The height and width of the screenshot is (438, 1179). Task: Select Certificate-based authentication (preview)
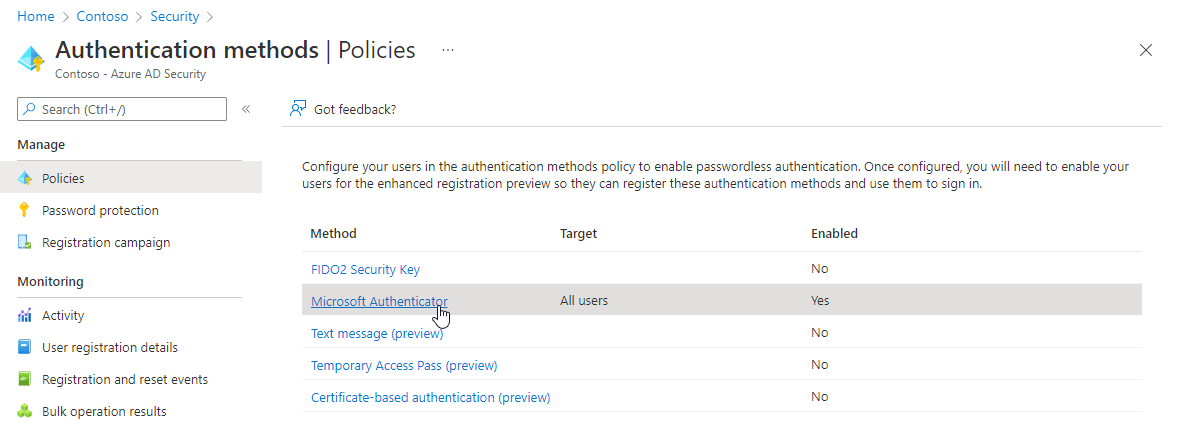click(x=431, y=397)
